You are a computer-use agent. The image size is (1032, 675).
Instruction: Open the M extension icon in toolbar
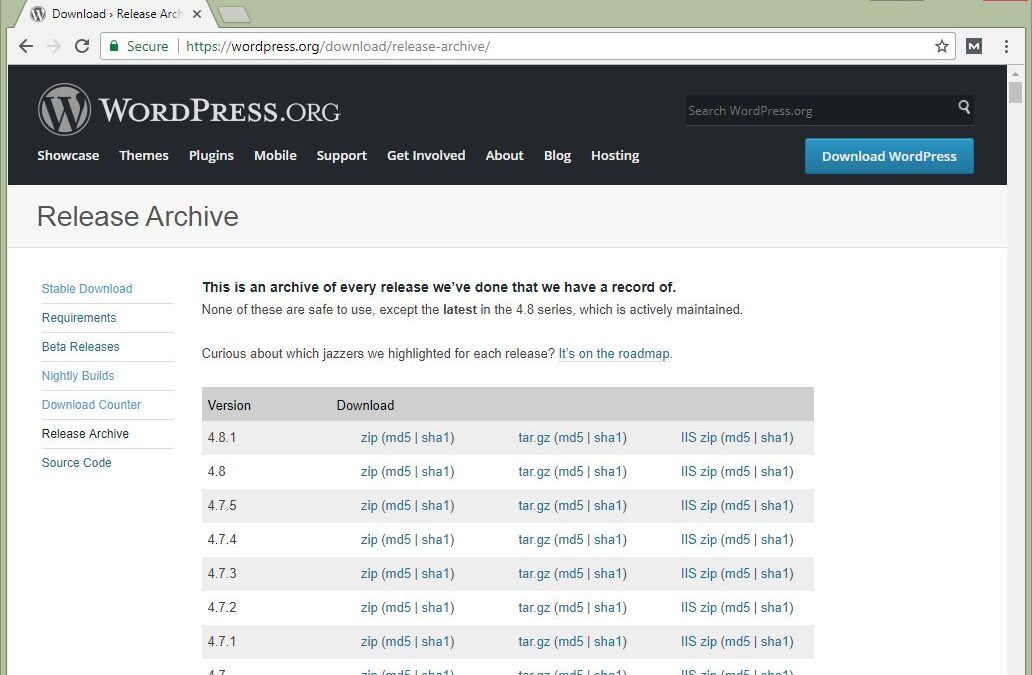(x=974, y=46)
